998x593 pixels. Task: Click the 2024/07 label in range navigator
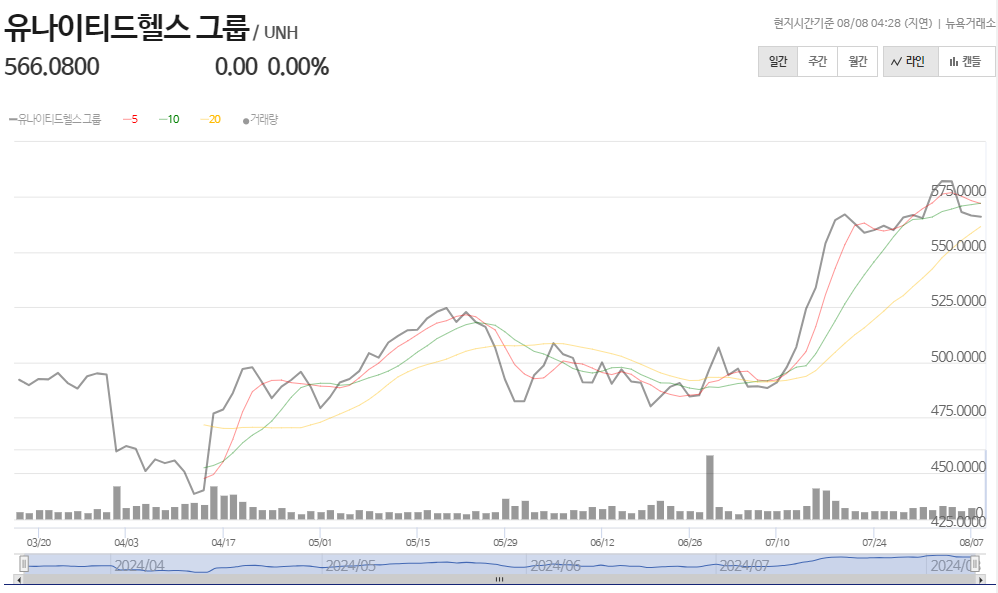click(744, 566)
